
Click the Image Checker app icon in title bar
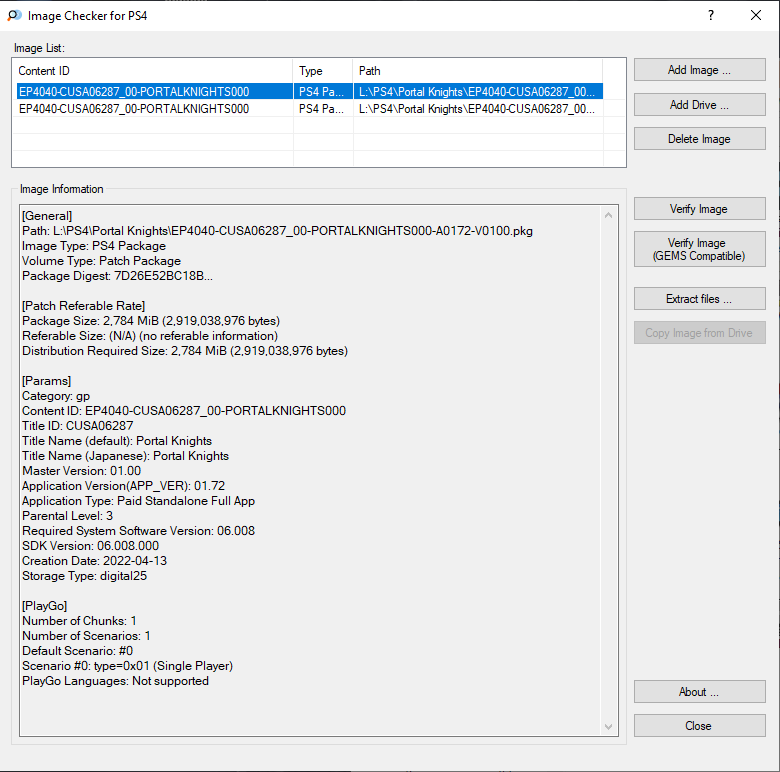(x=14, y=15)
